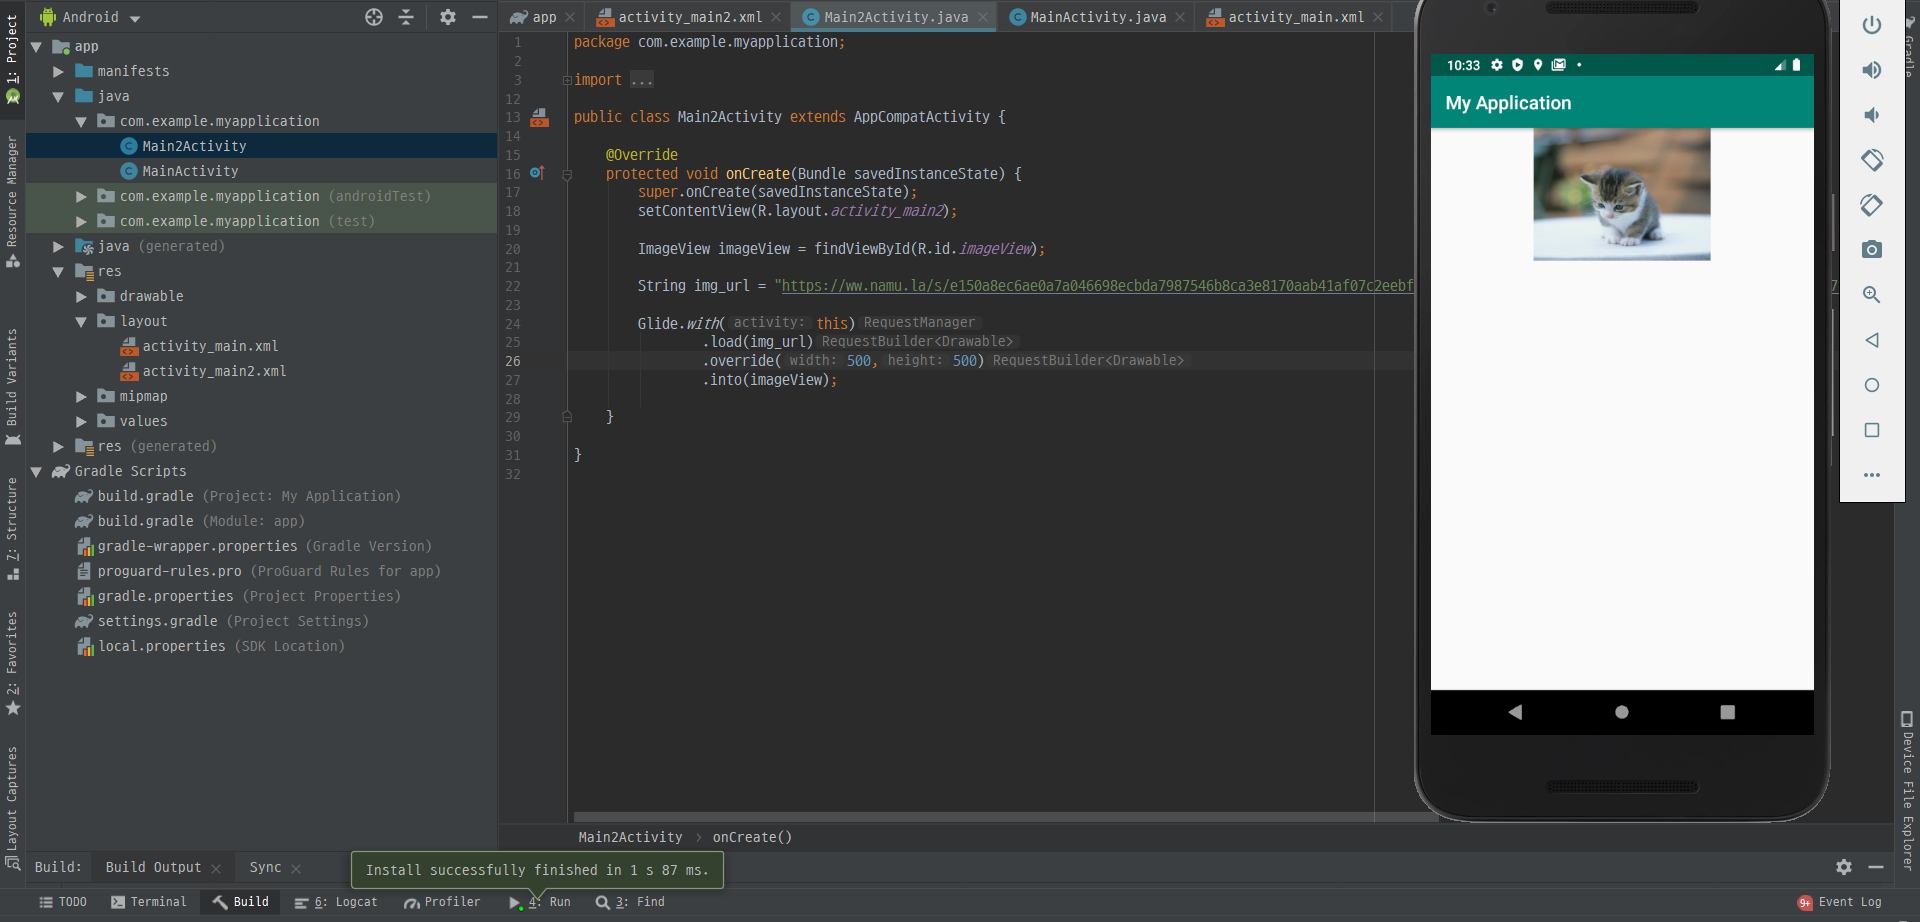The height and width of the screenshot is (922, 1920).
Task: Open the Resource Manager side panel
Action: [12, 200]
